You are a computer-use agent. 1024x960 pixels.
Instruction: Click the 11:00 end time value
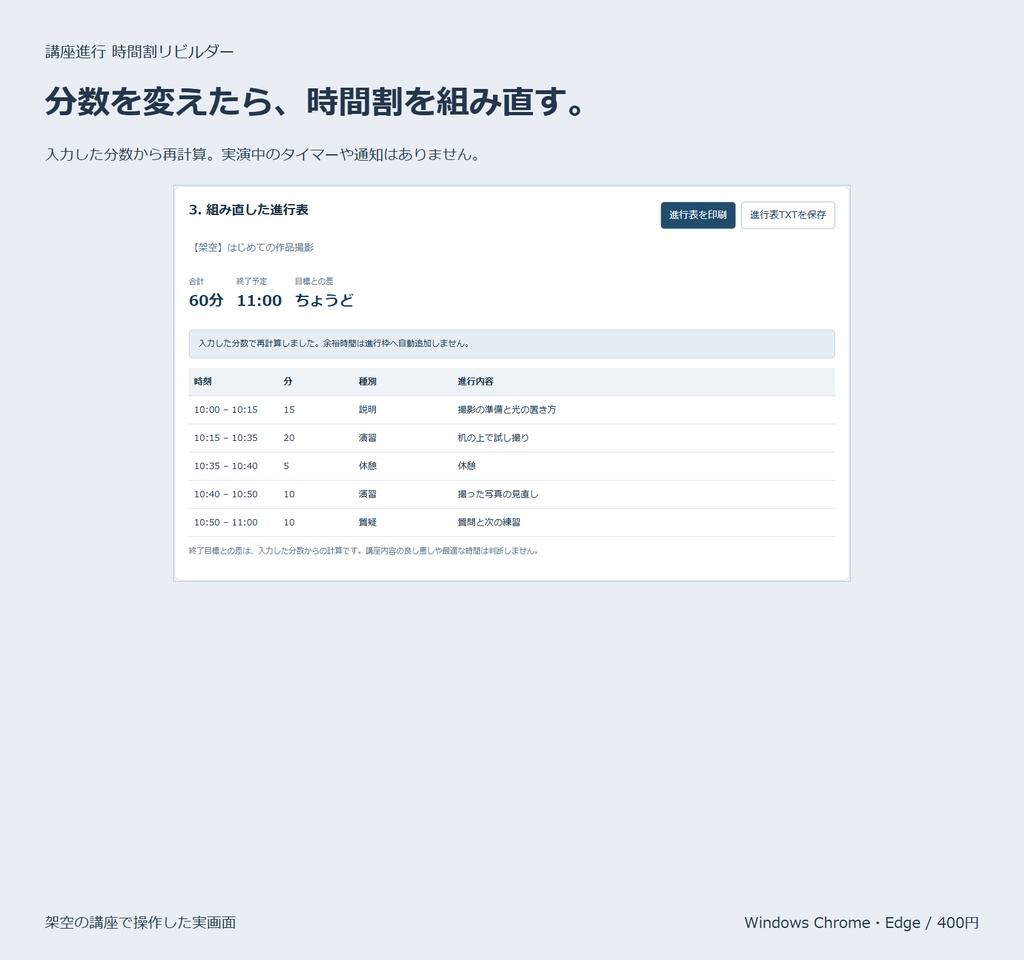point(259,300)
